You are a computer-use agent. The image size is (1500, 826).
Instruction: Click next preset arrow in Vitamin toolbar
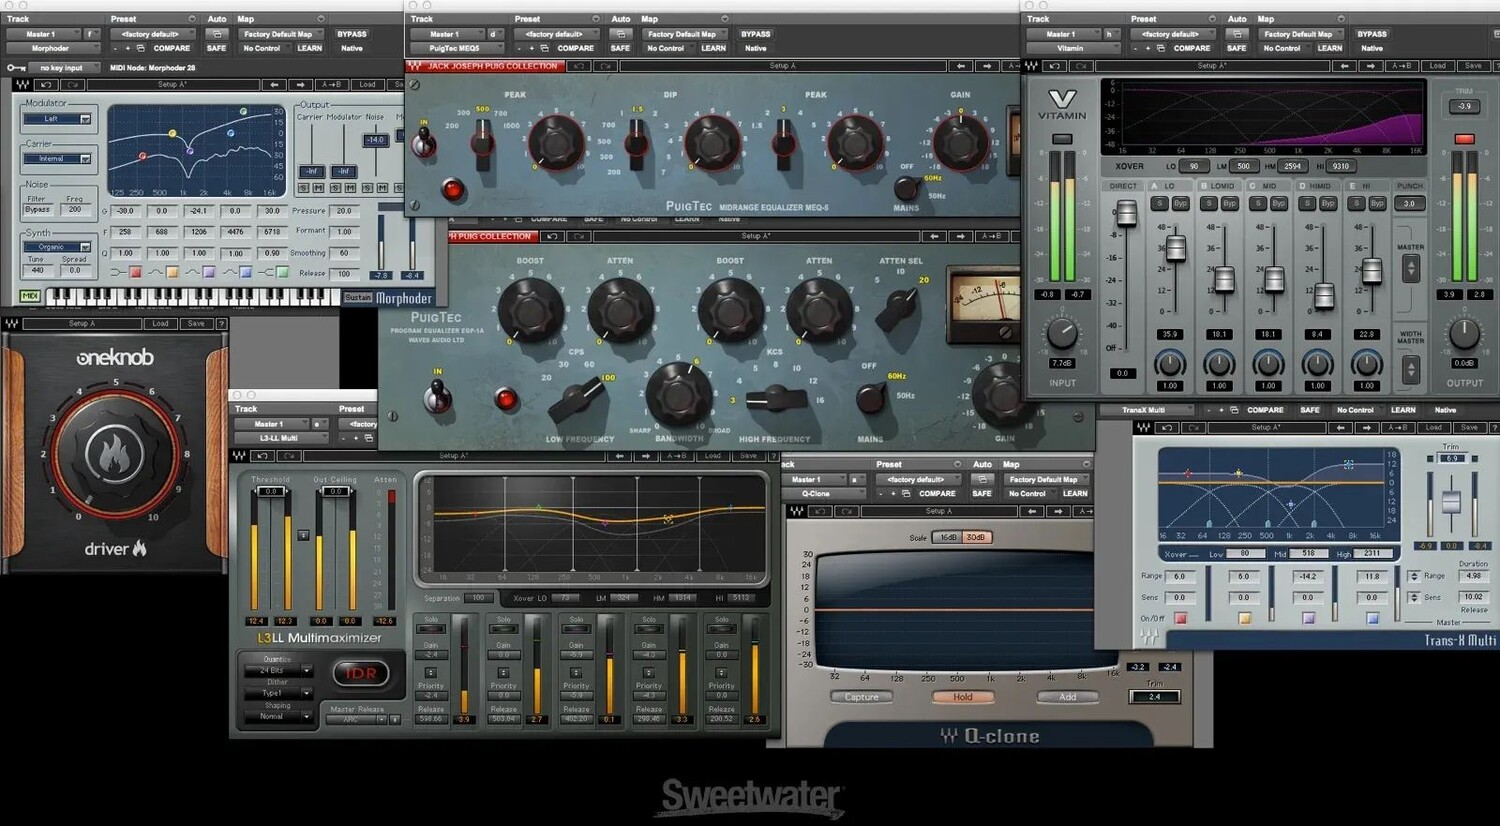click(1370, 66)
